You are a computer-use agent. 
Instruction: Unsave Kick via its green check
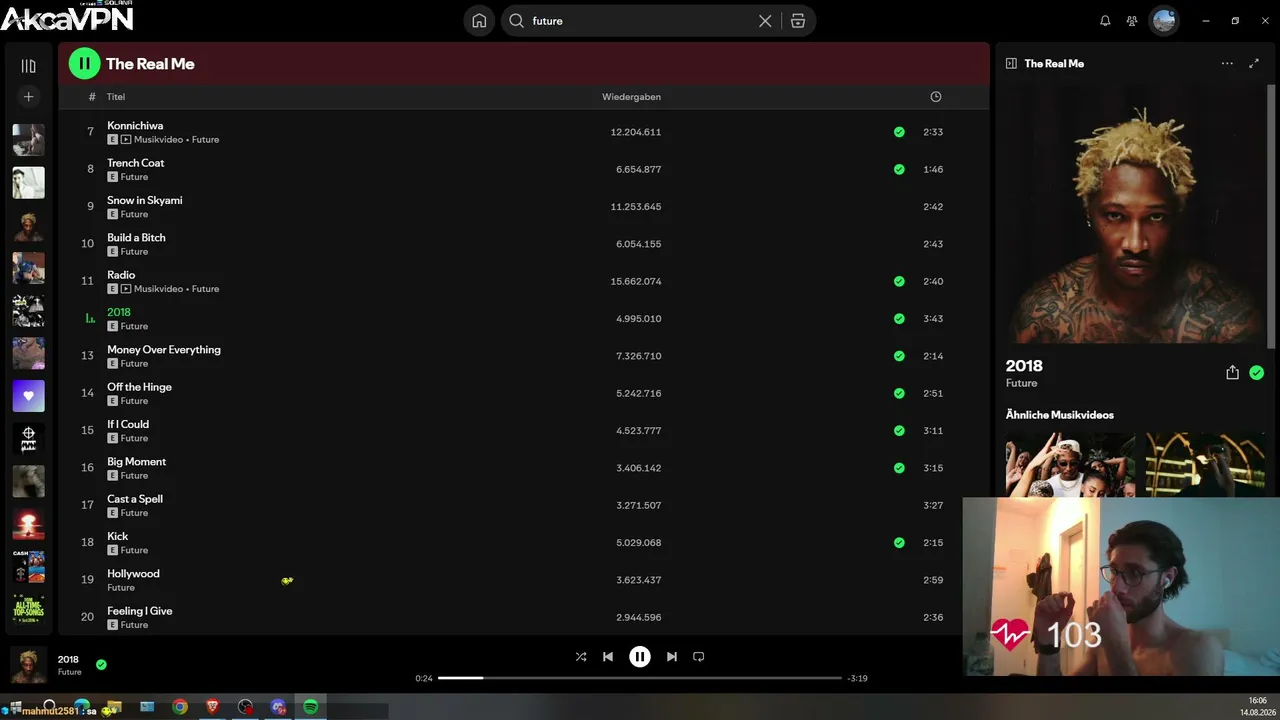899,543
